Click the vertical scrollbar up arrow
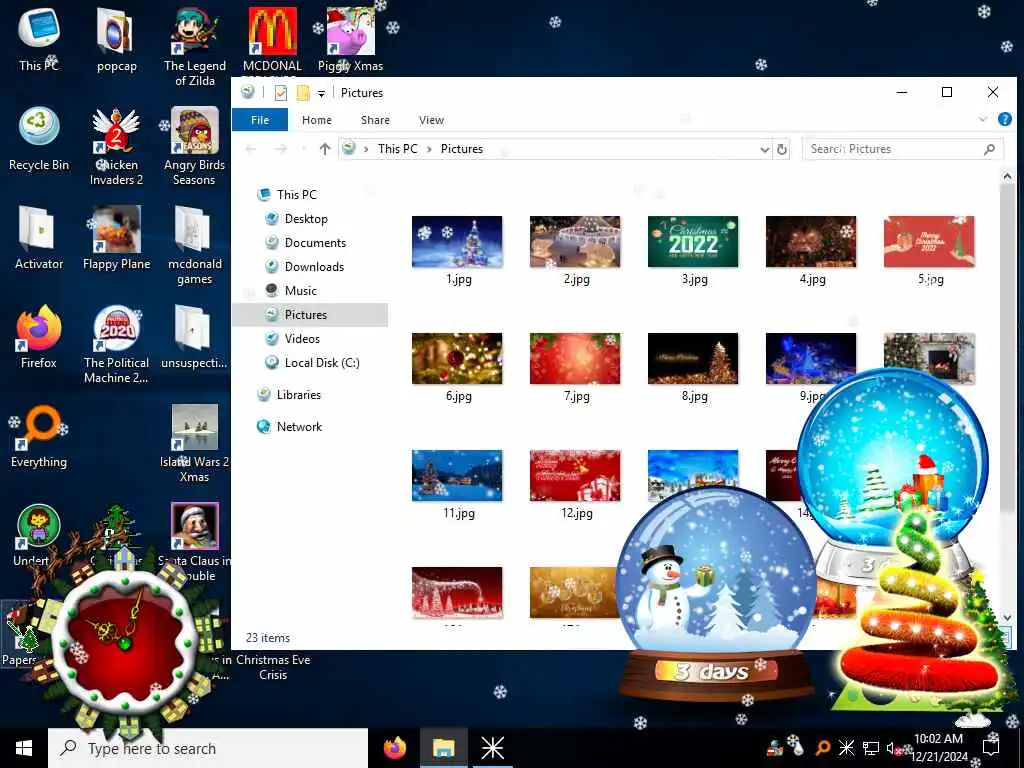 (x=1006, y=176)
